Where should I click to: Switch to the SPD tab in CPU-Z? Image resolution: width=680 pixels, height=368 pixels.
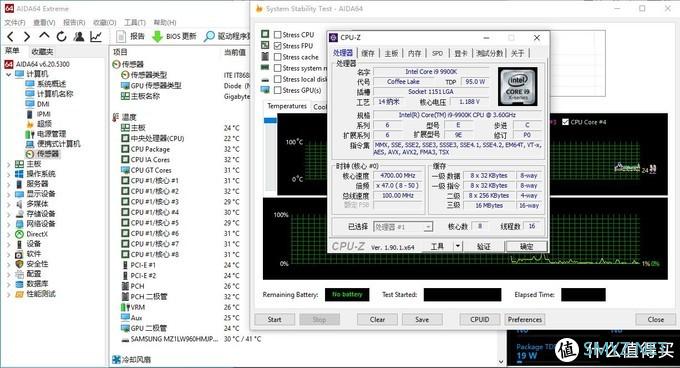(437, 53)
